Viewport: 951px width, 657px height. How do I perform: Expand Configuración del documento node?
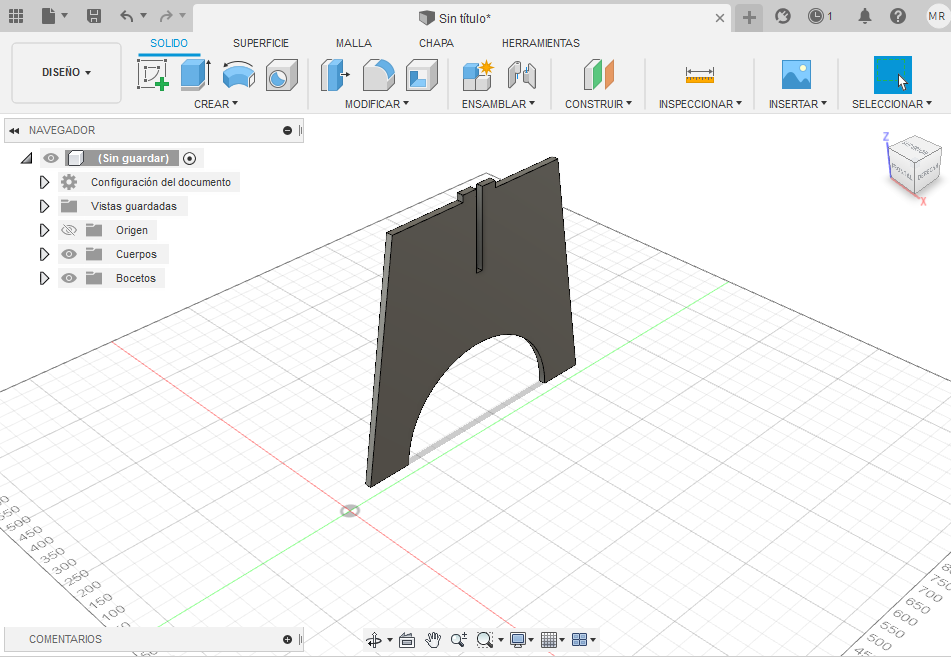pyautogui.click(x=44, y=182)
